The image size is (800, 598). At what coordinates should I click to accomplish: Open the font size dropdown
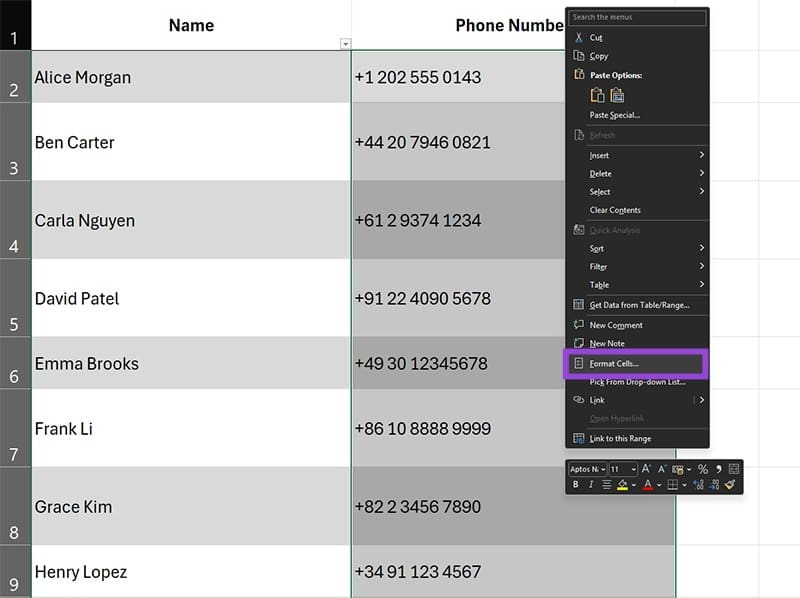click(634, 468)
